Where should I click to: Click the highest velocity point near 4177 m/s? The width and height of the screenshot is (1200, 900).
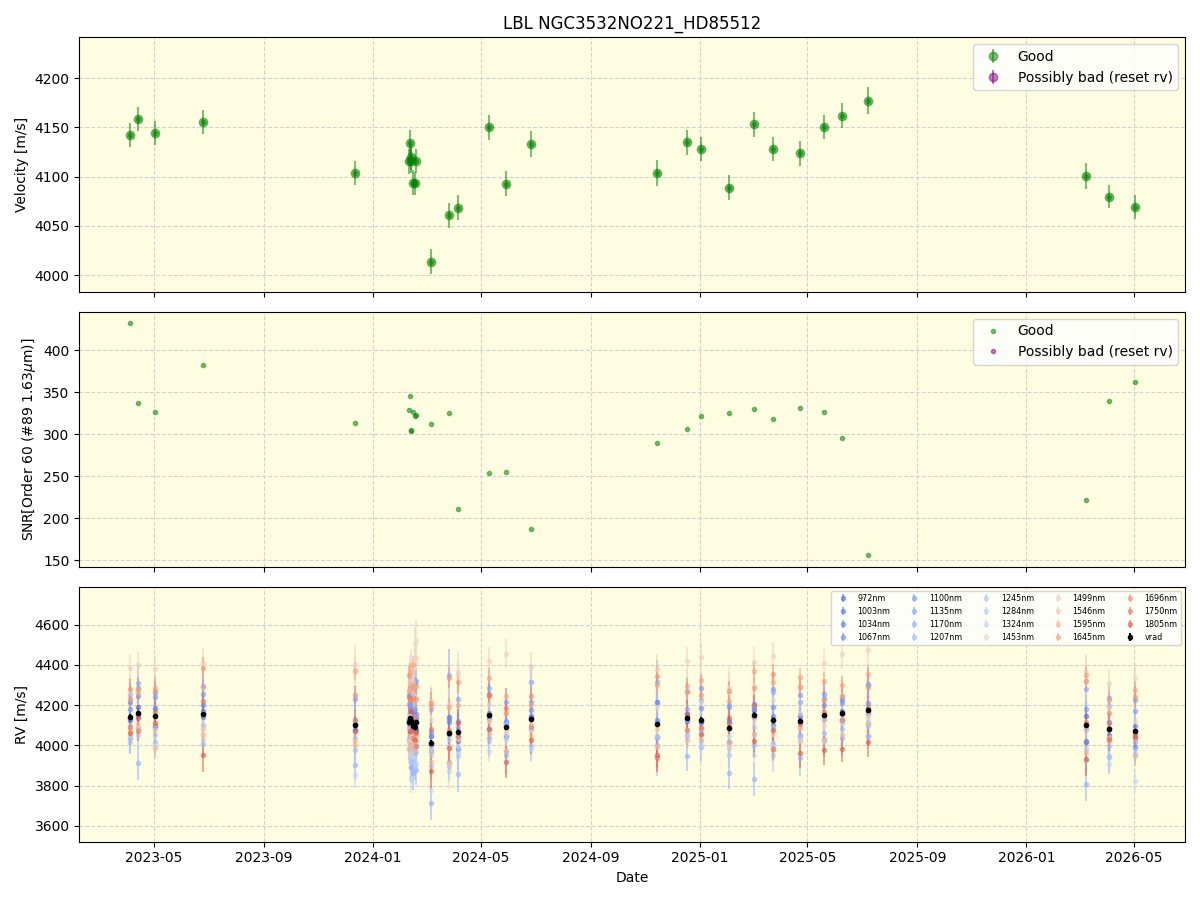point(868,101)
